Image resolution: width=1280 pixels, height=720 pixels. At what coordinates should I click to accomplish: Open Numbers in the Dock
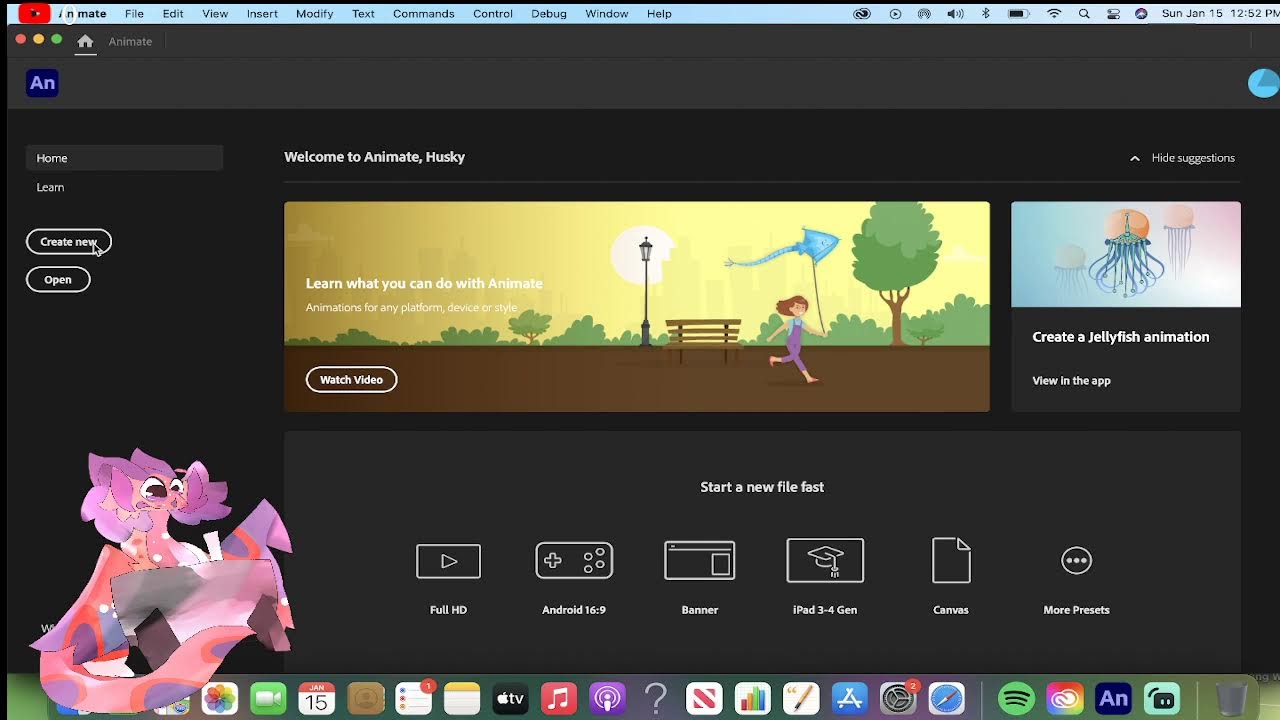[752, 698]
